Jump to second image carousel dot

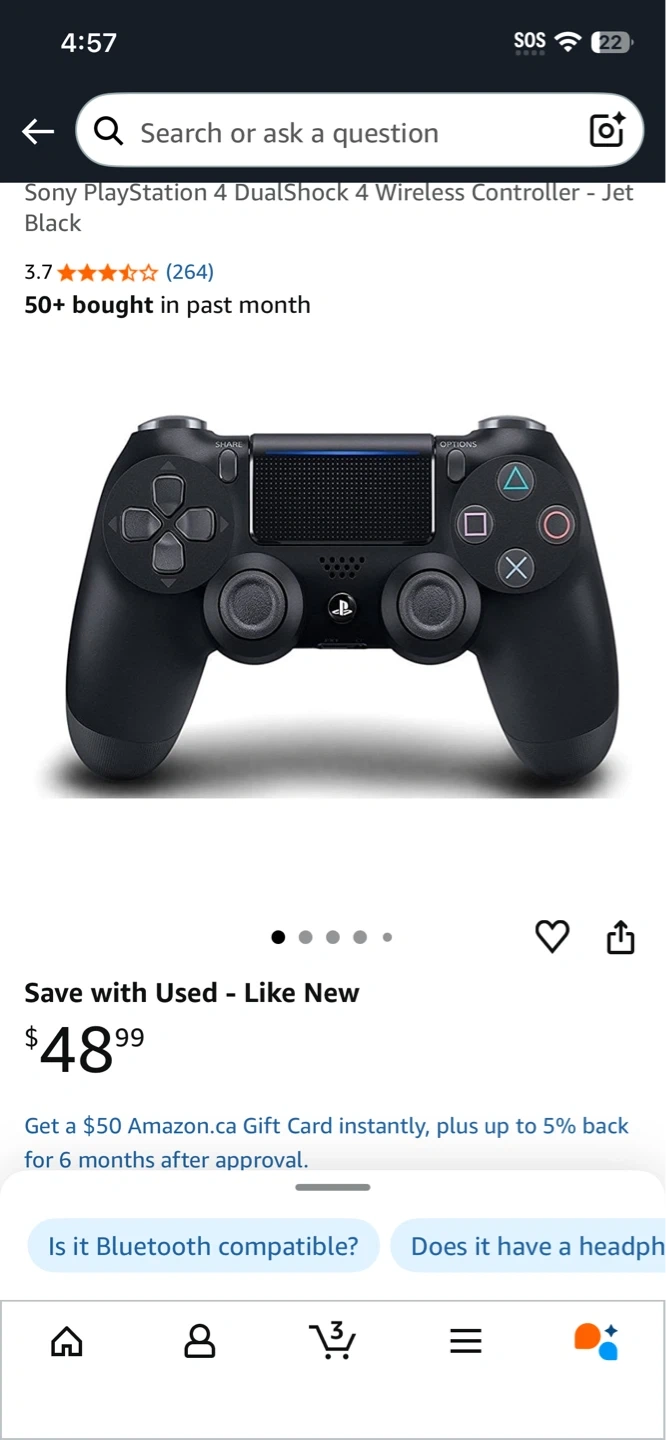pos(306,937)
